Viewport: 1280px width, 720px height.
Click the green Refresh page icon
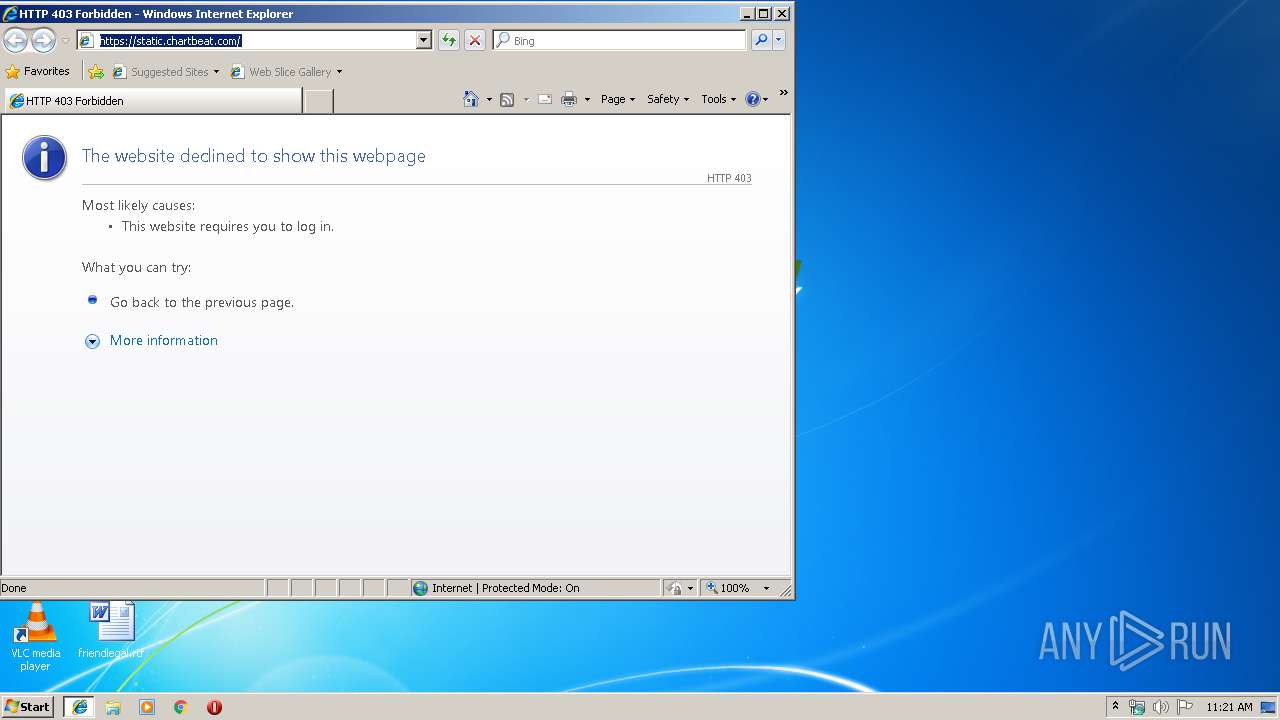449,40
